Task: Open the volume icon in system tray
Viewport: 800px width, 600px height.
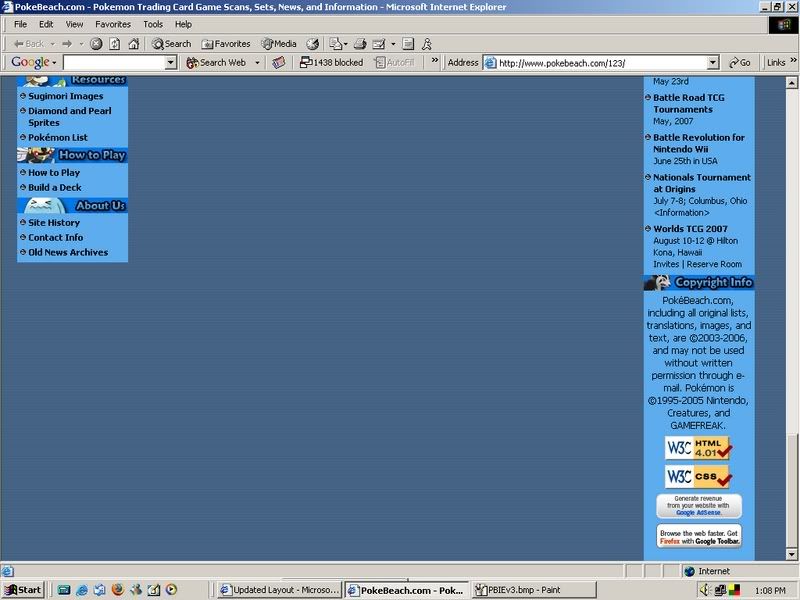Action: click(x=705, y=590)
